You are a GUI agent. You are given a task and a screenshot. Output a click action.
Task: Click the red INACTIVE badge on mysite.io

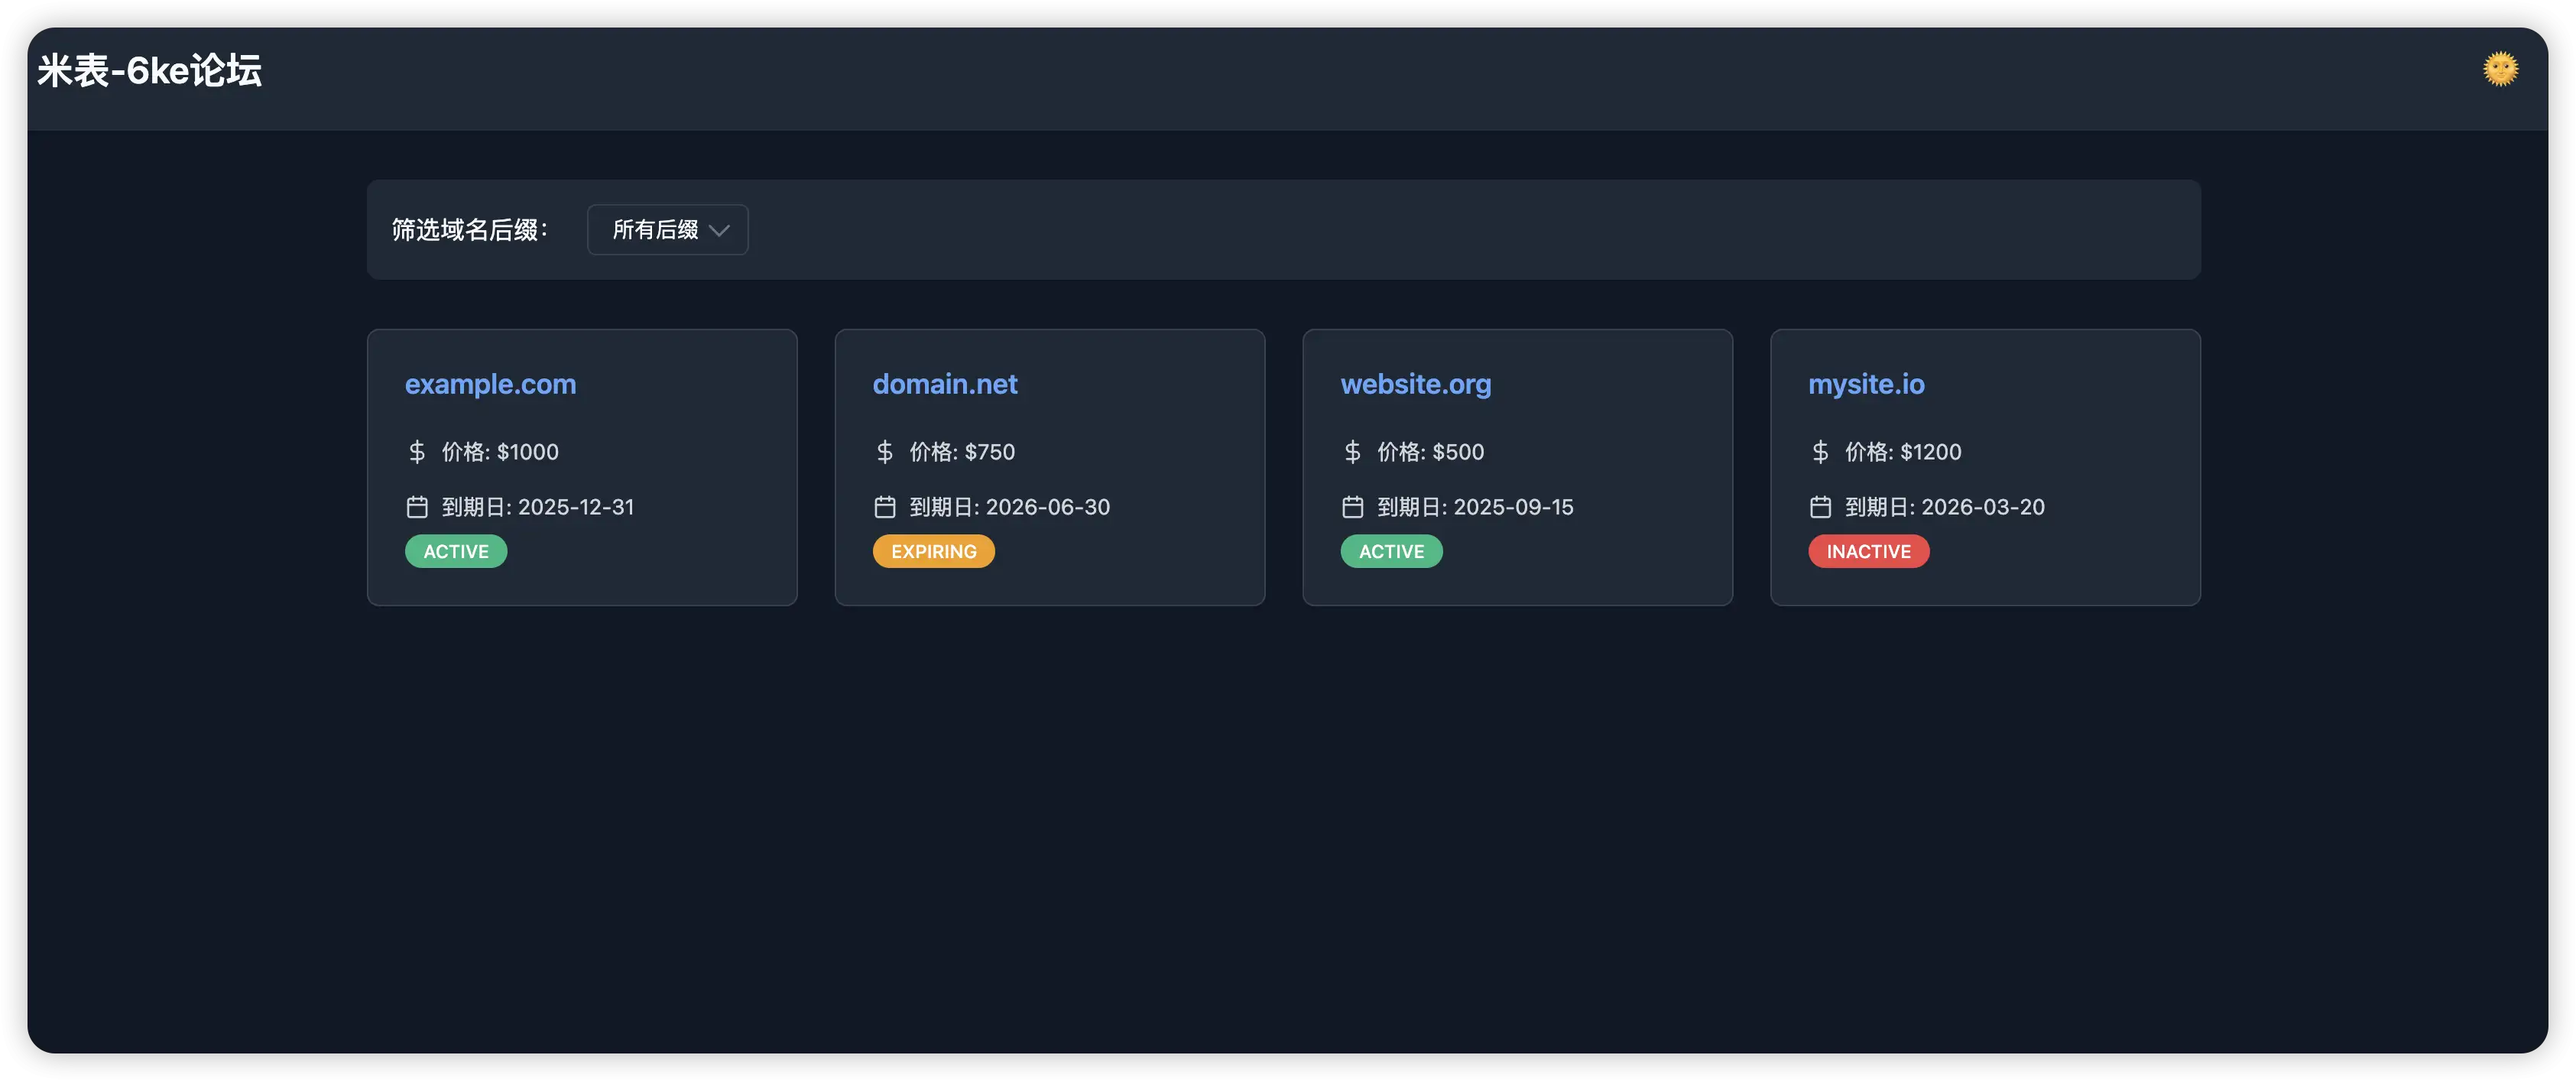point(1868,551)
